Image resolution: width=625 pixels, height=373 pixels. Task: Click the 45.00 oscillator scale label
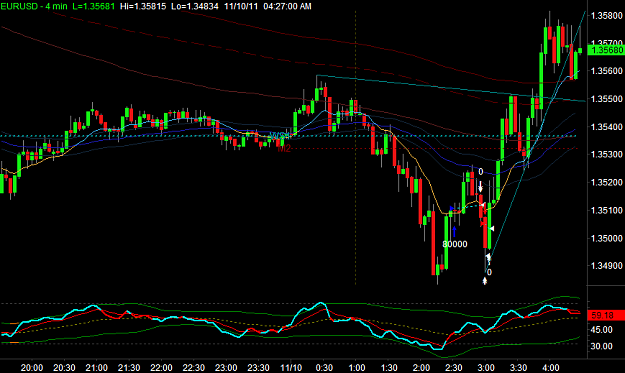pyautogui.click(x=601, y=330)
